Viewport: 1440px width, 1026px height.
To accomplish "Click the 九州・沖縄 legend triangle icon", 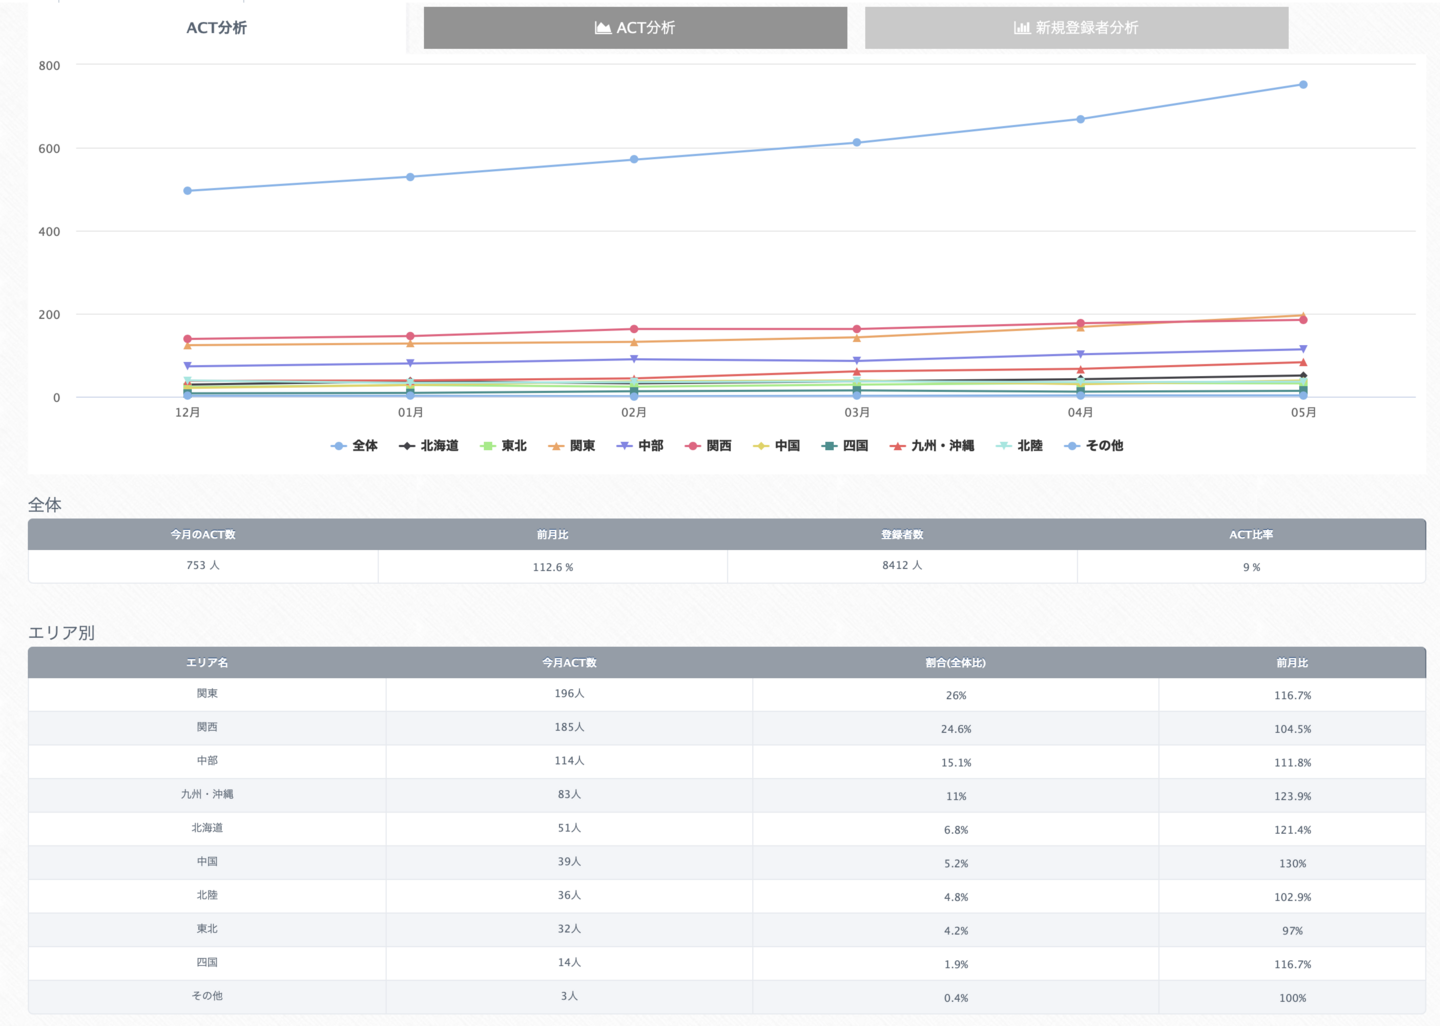I will pyautogui.click(x=897, y=446).
